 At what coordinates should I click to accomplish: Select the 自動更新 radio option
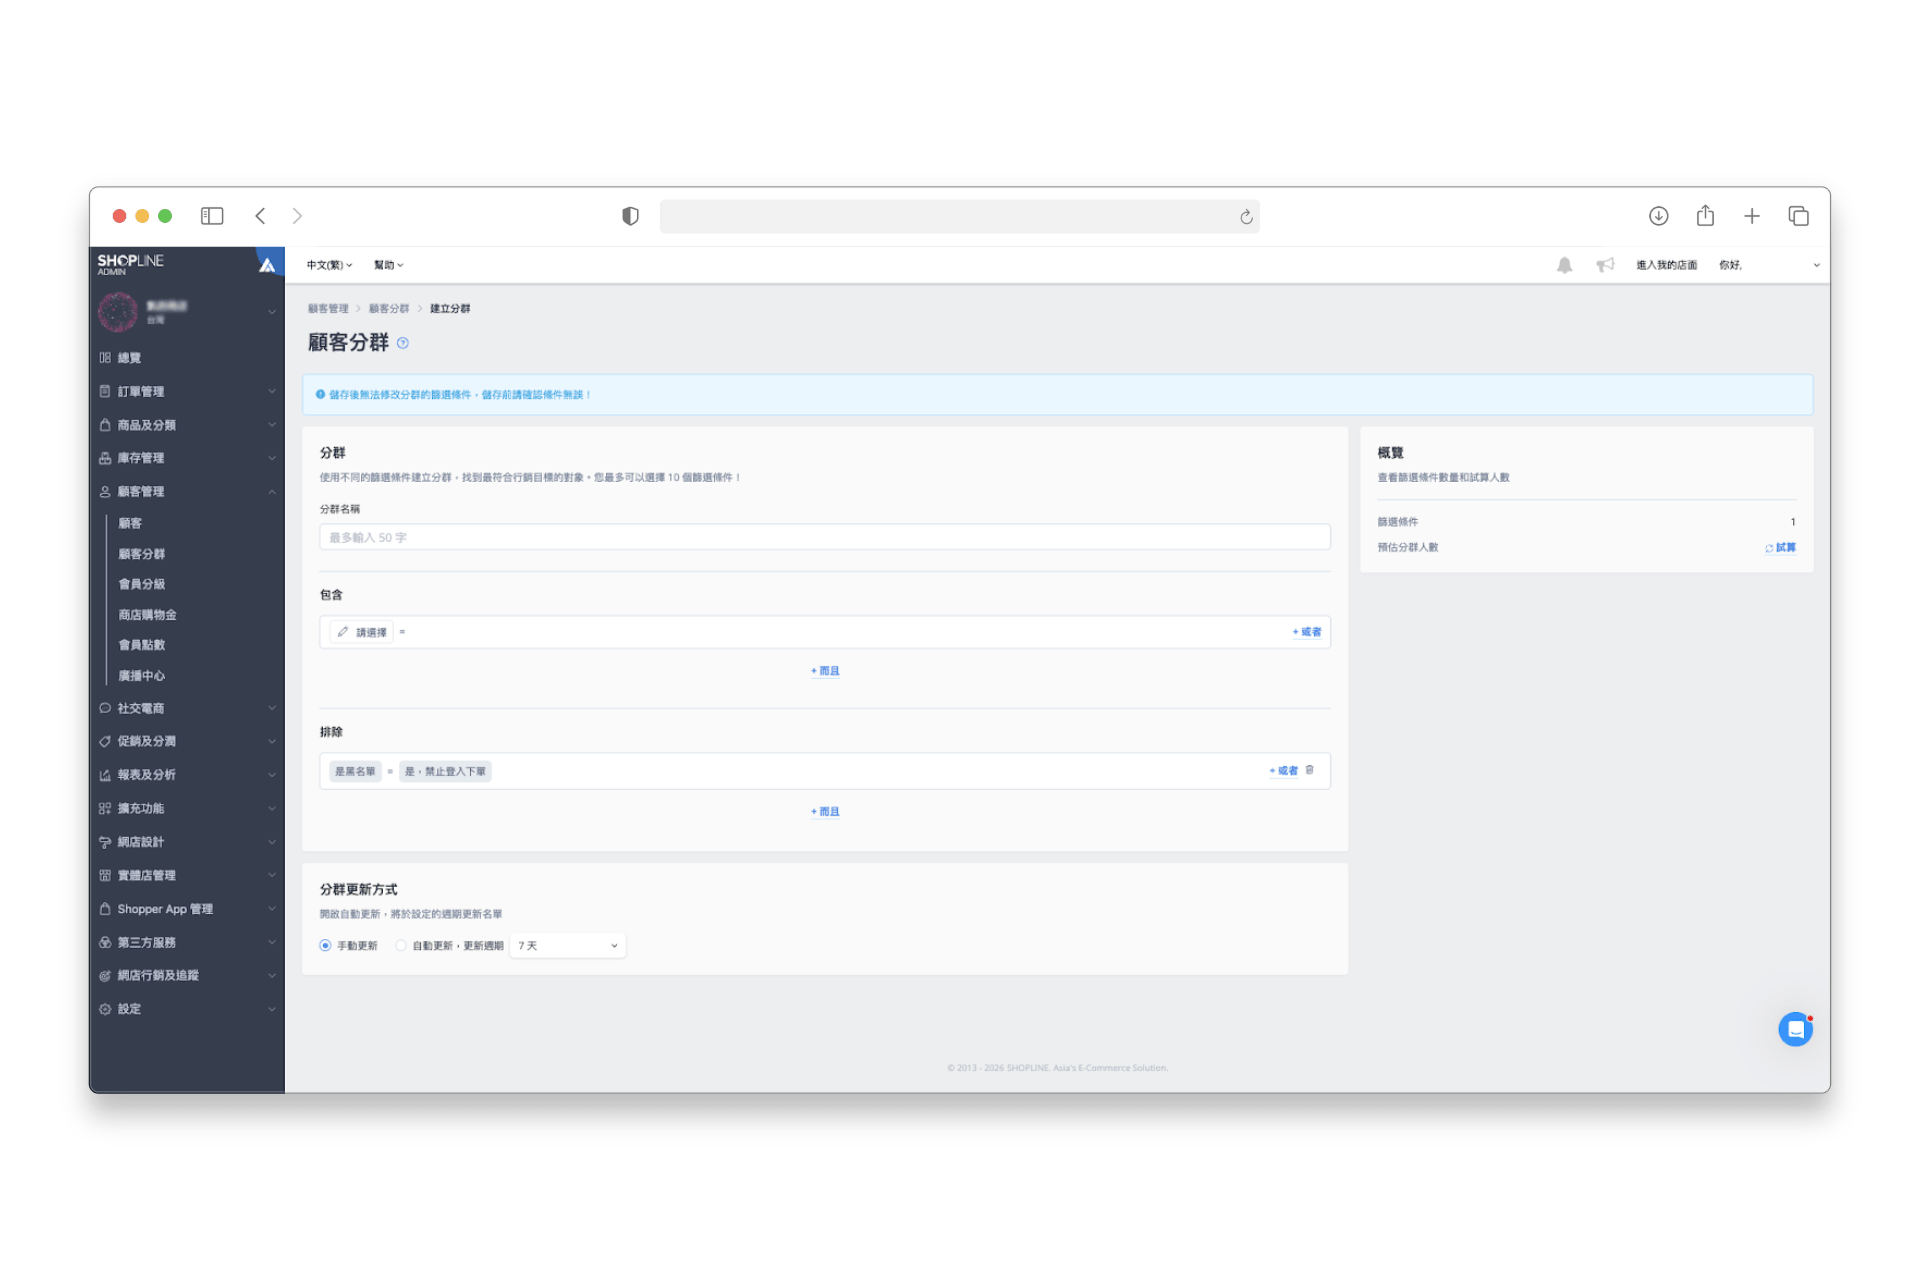(x=401, y=945)
